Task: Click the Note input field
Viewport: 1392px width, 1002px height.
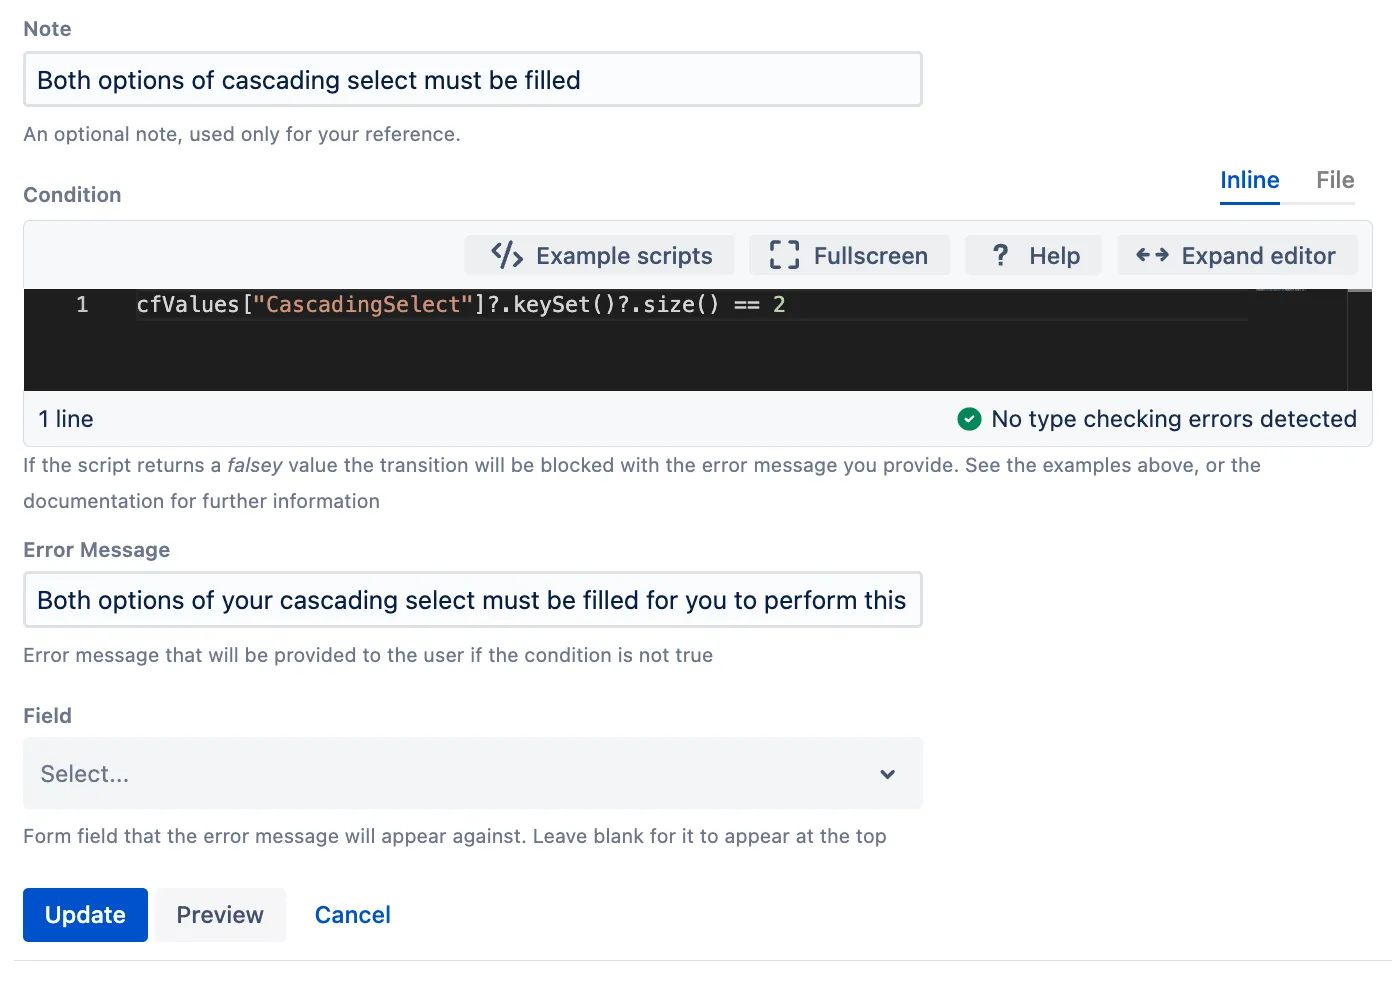Action: pos(473,80)
